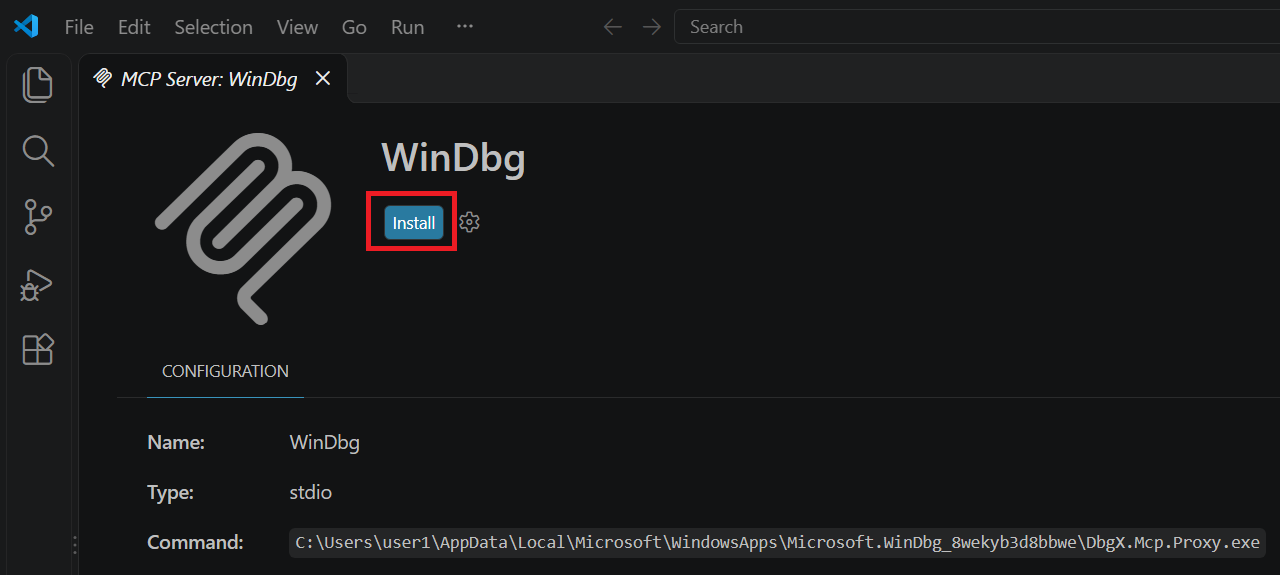Open Run and Debug view
Viewport: 1280px width, 575px height.
[x=38, y=284]
